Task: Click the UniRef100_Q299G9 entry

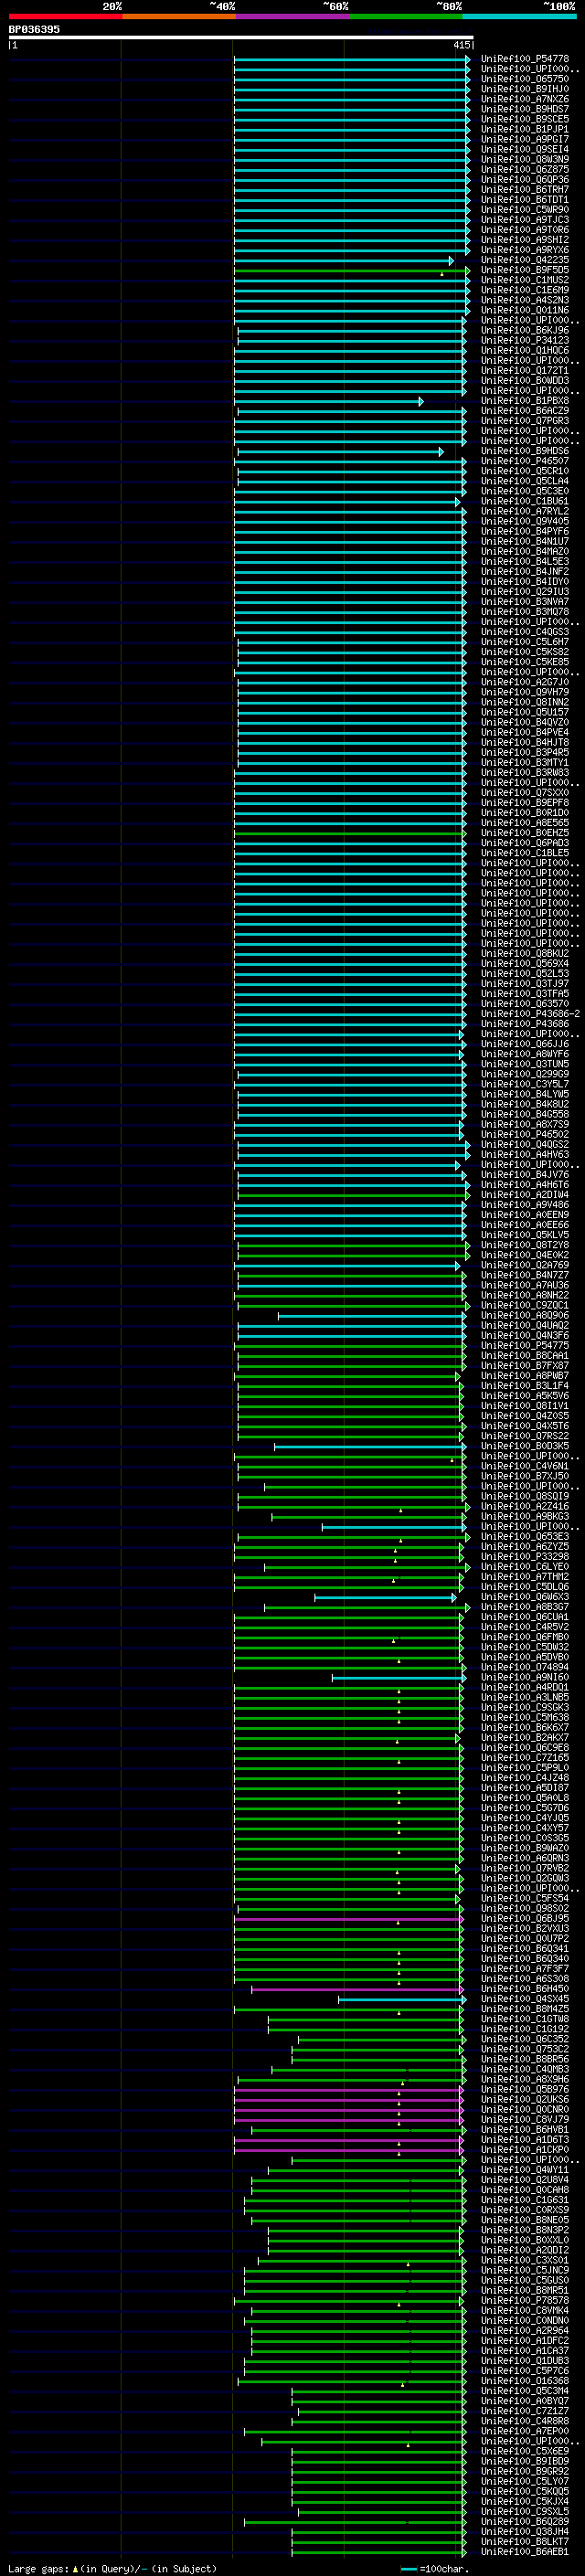Action: pos(525,1074)
